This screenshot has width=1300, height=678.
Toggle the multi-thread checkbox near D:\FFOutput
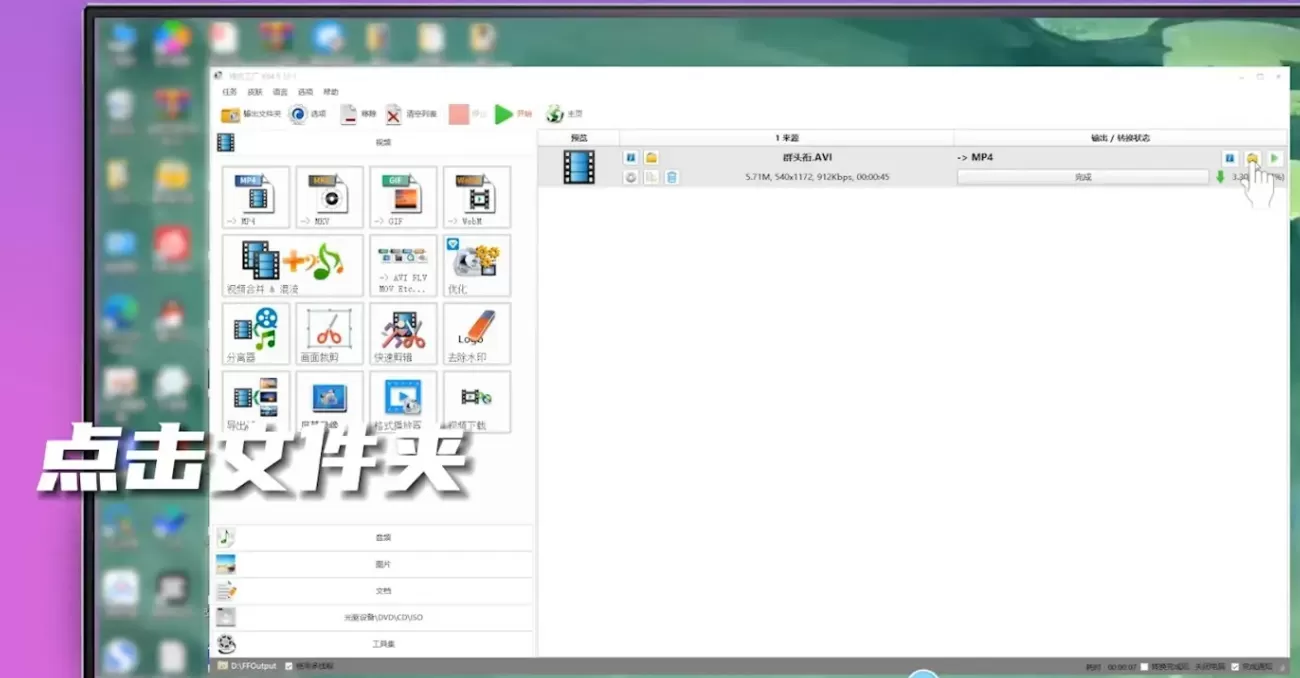pos(289,666)
